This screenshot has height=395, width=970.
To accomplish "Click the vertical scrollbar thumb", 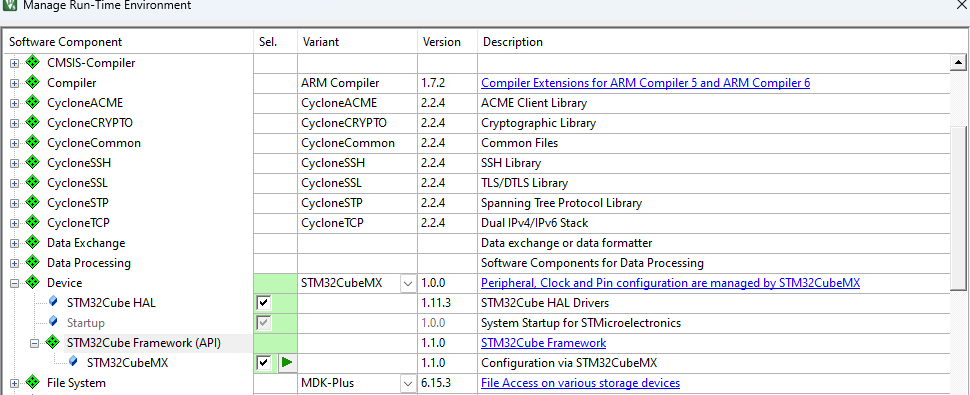I will coord(958,207).
